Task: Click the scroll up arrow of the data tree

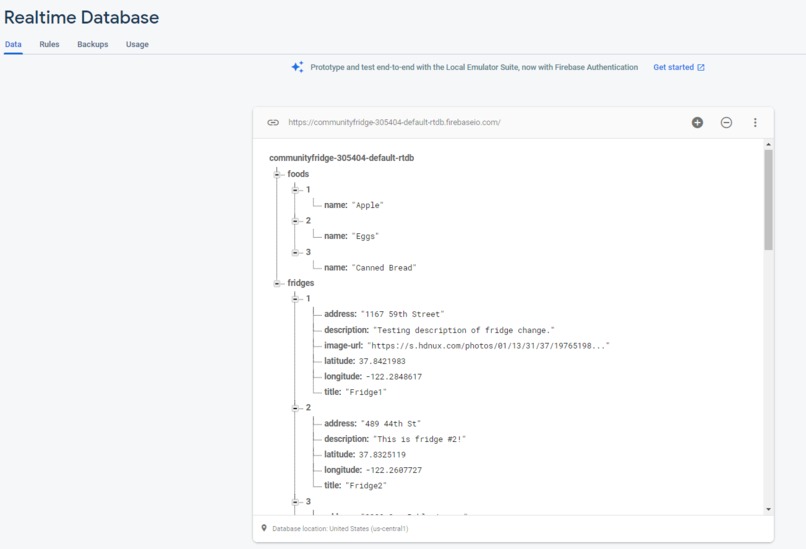Action: (768, 144)
